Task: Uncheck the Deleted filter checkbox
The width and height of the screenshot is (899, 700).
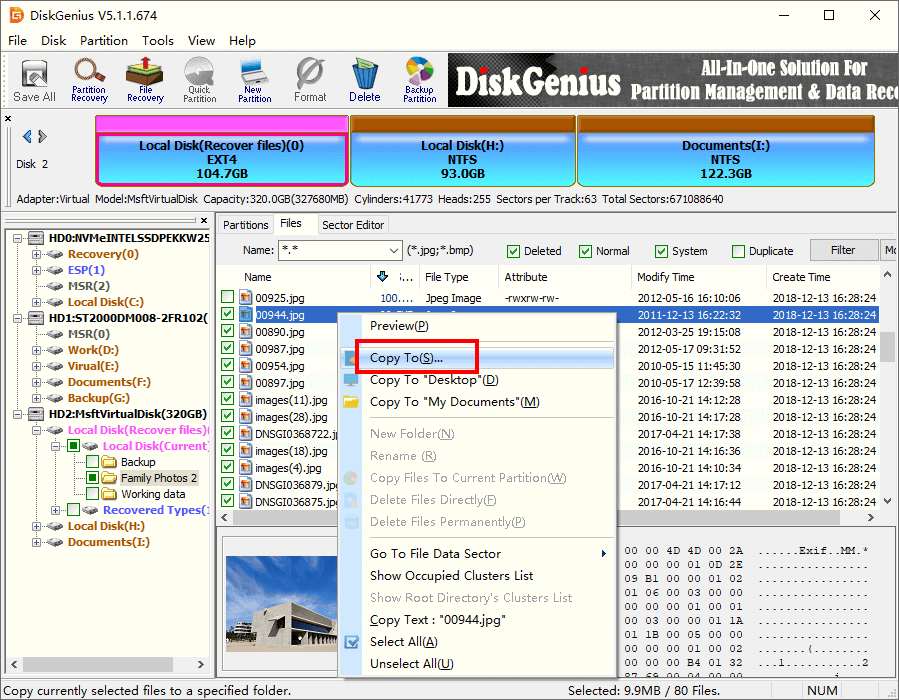Action: coord(514,251)
